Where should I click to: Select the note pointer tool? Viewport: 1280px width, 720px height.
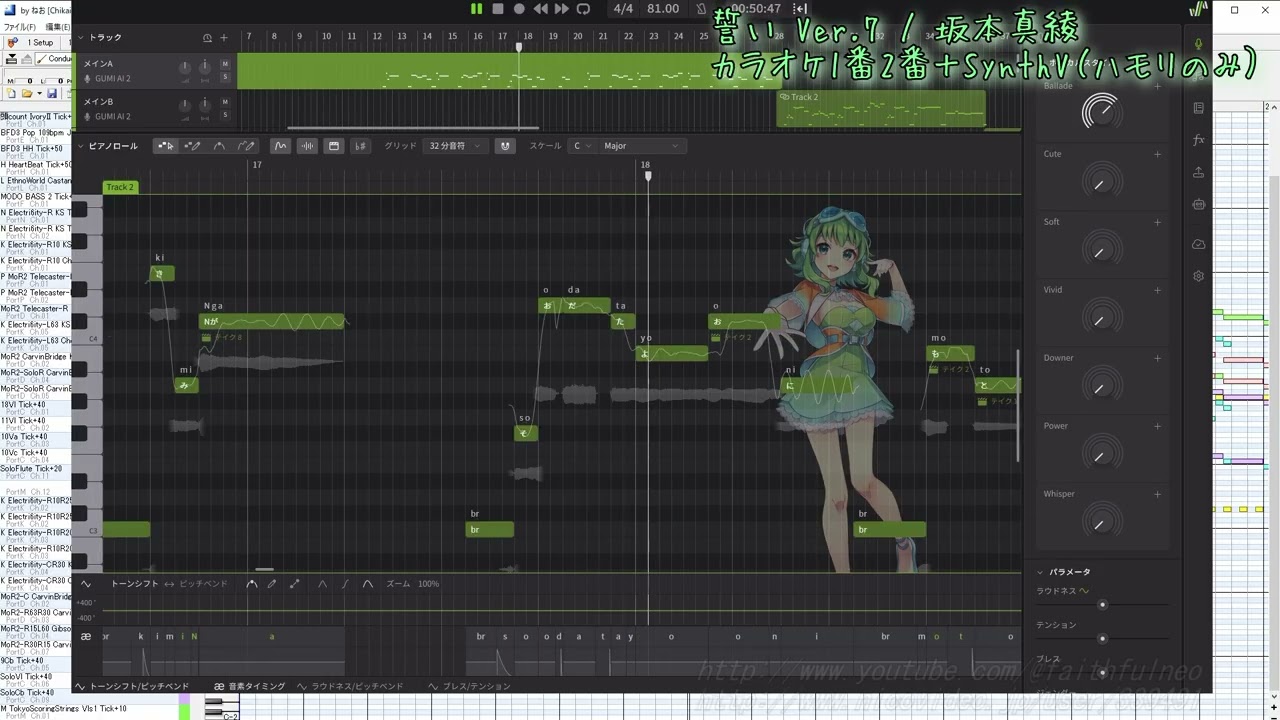point(166,146)
